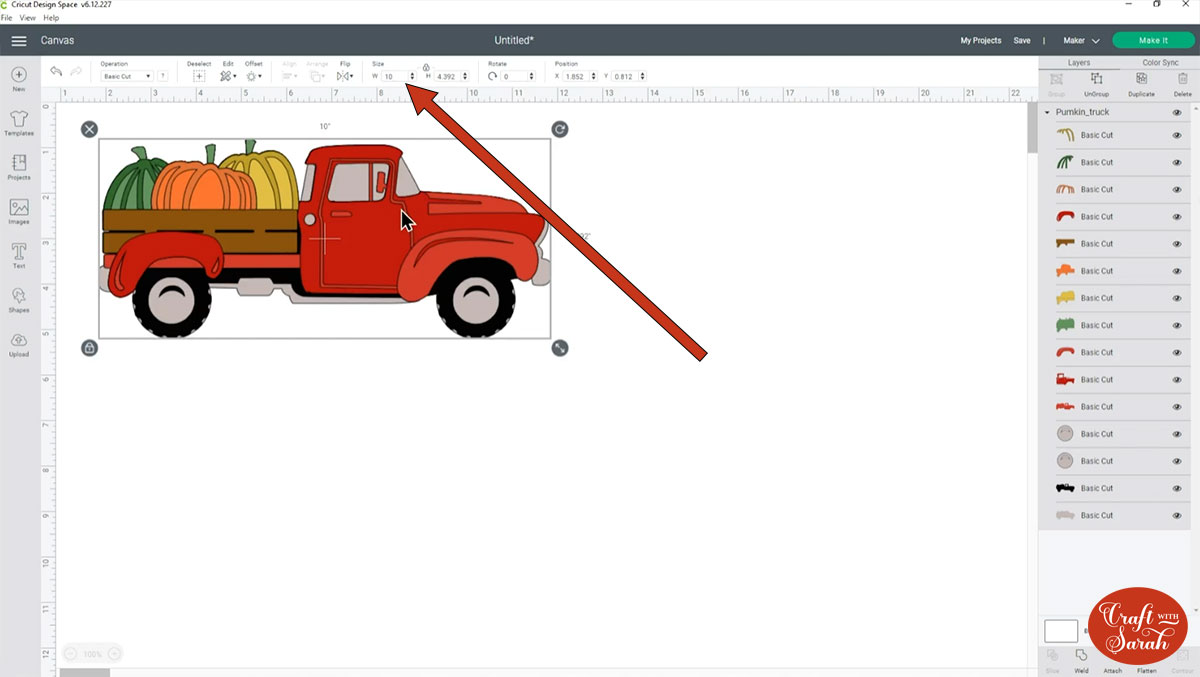Click the rotate handle on the truck selection
The image size is (1200, 677).
click(560, 129)
